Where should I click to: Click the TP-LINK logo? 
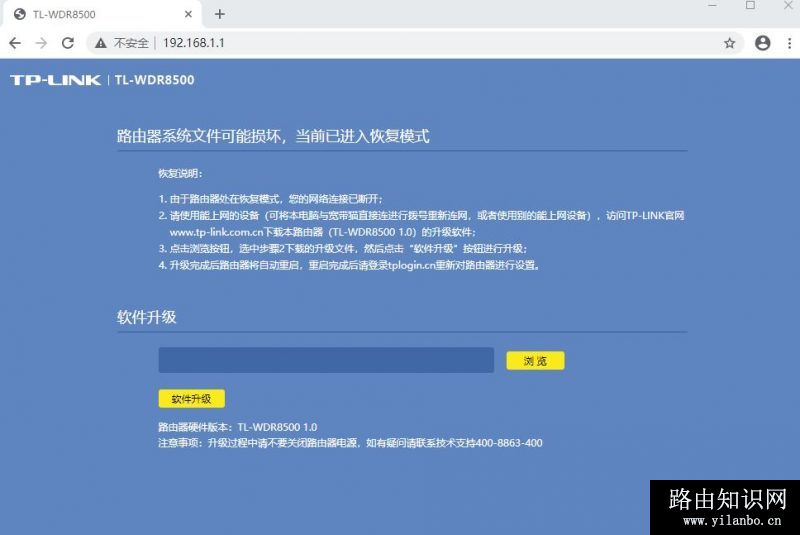pyautogui.click(x=56, y=80)
